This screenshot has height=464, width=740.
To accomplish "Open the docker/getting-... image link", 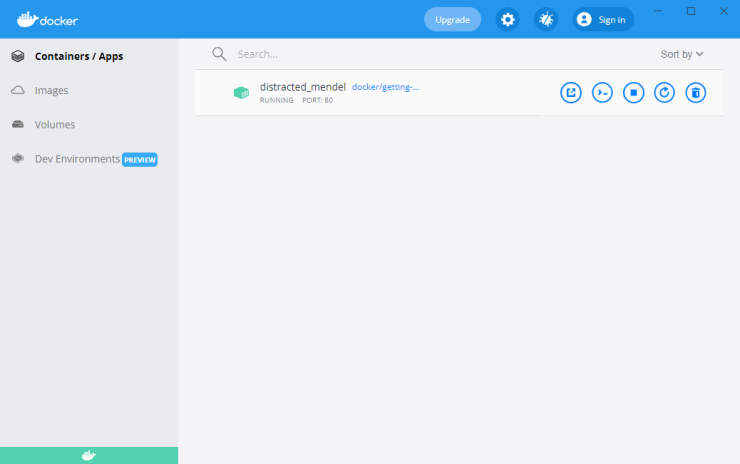I will [386, 87].
